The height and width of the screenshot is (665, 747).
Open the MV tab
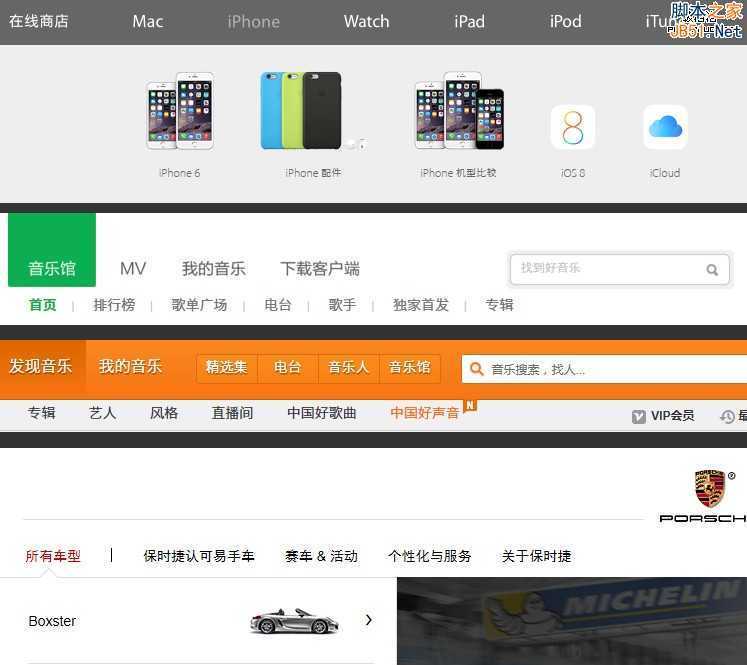(x=133, y=269)
